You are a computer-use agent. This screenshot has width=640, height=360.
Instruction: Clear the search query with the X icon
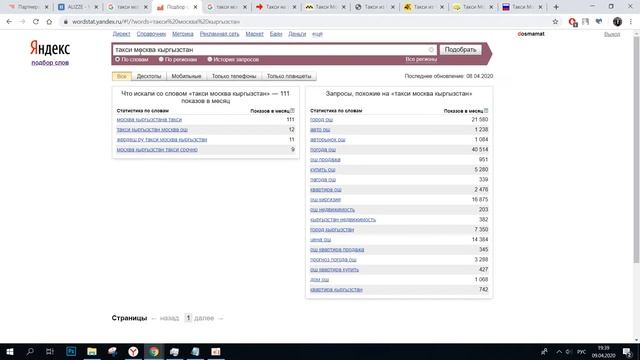[431, 50]
